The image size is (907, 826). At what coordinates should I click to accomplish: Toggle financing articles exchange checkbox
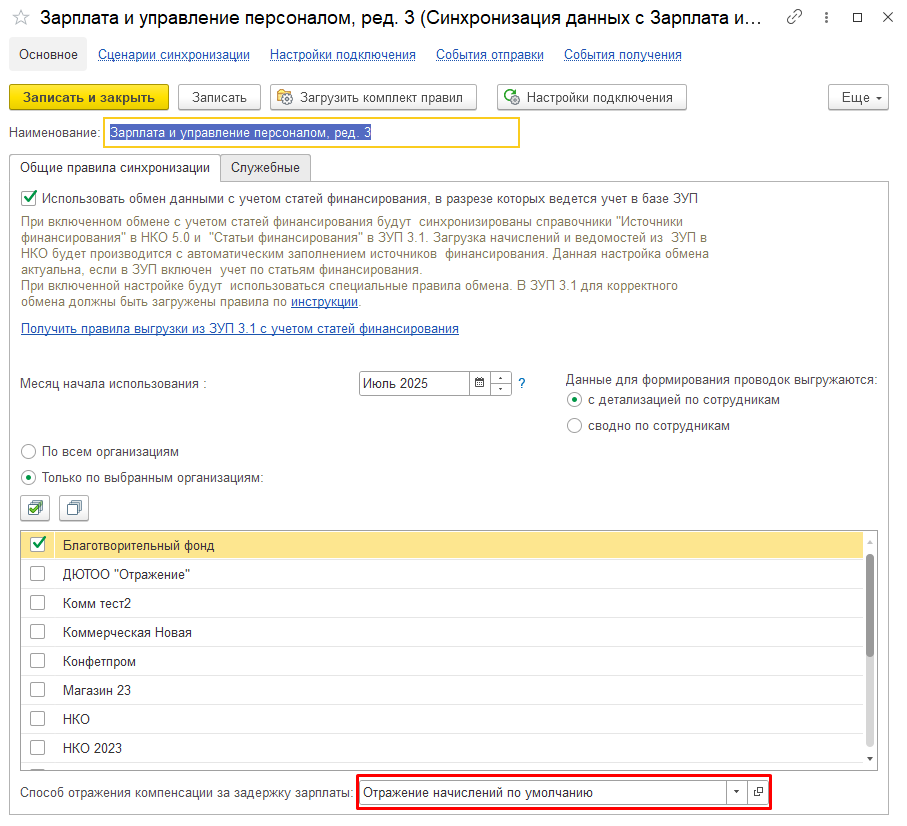29,198
